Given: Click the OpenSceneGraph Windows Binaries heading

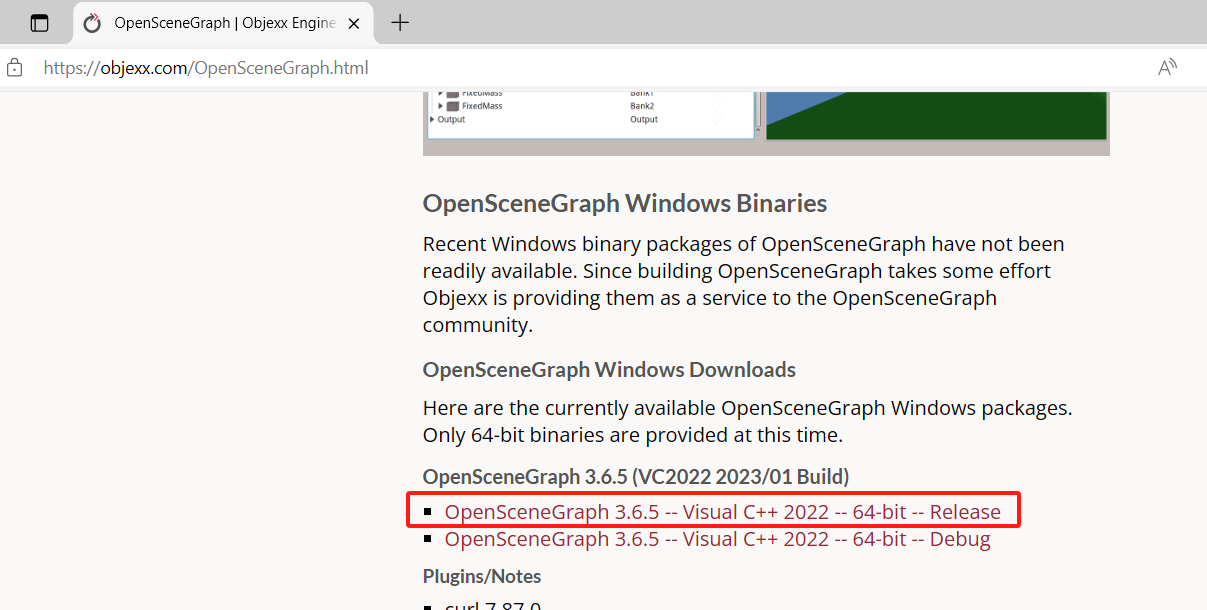Looking at the screenshot, I should click(624, 204).
